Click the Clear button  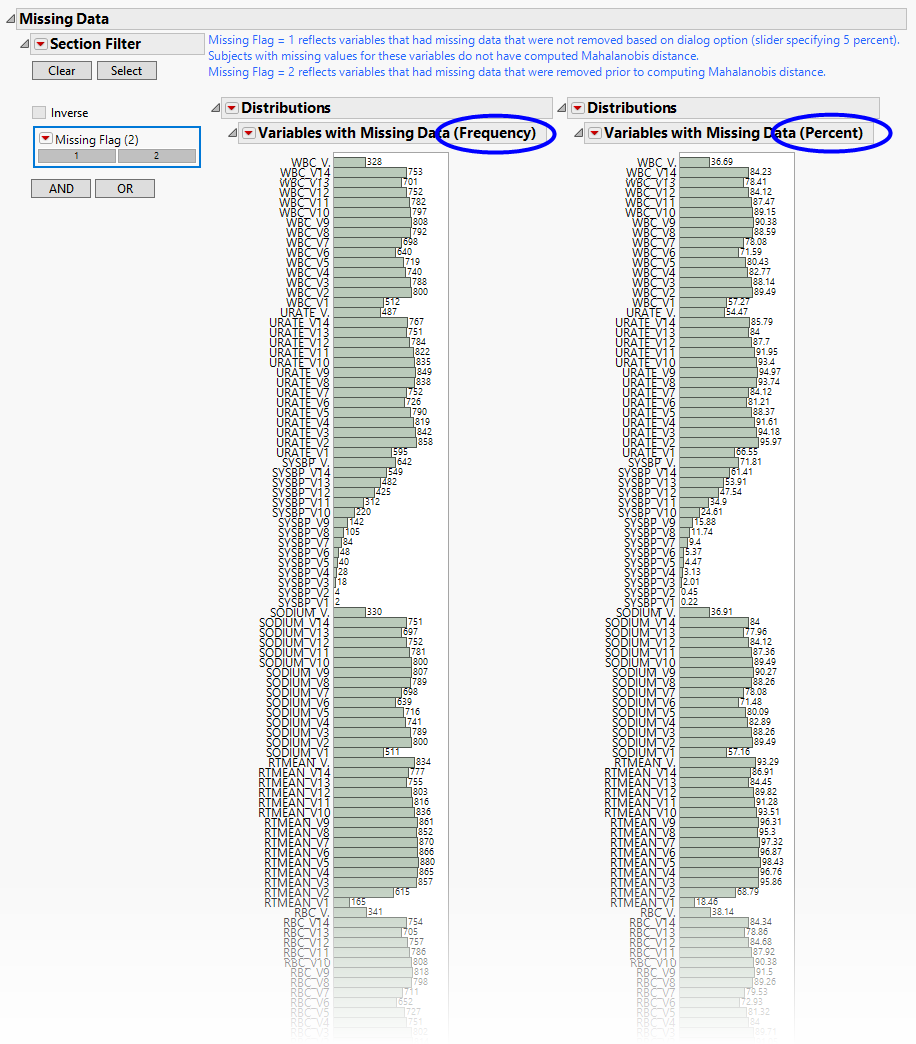[62, 71]
